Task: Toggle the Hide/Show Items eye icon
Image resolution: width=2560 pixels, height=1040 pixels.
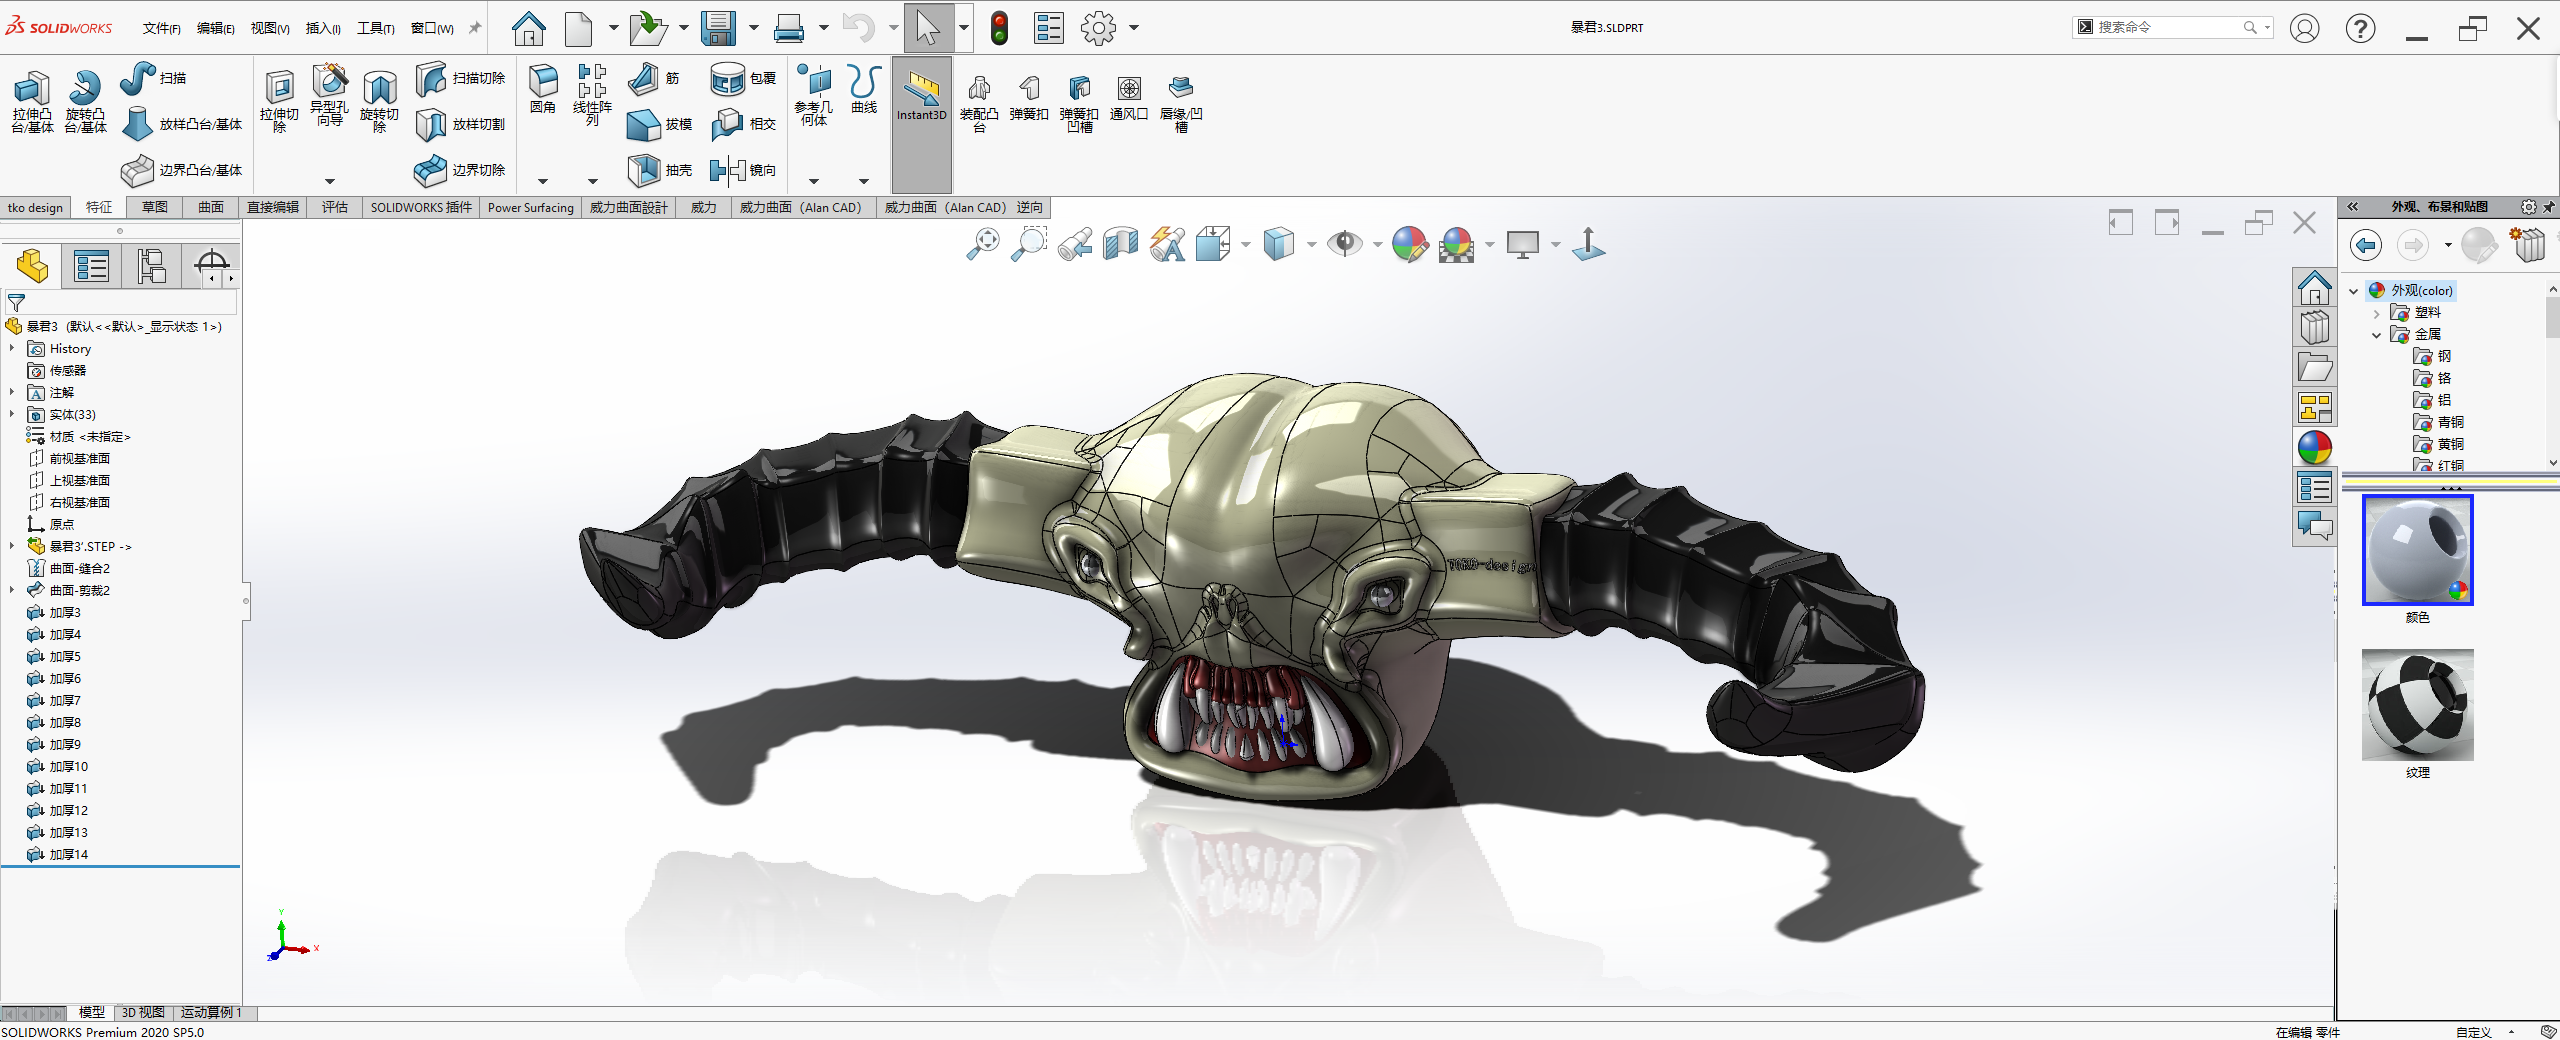Action: click(1345, 244)
